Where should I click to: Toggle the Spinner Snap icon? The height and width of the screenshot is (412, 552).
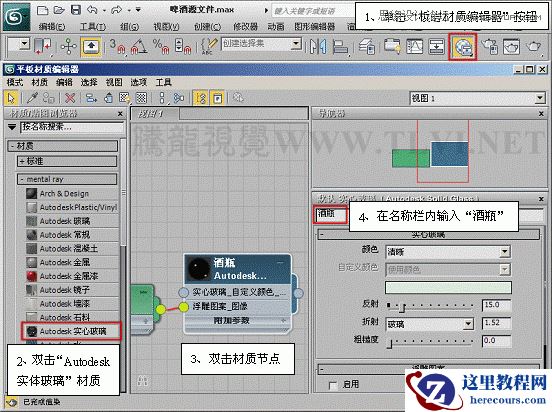(183, 46)
